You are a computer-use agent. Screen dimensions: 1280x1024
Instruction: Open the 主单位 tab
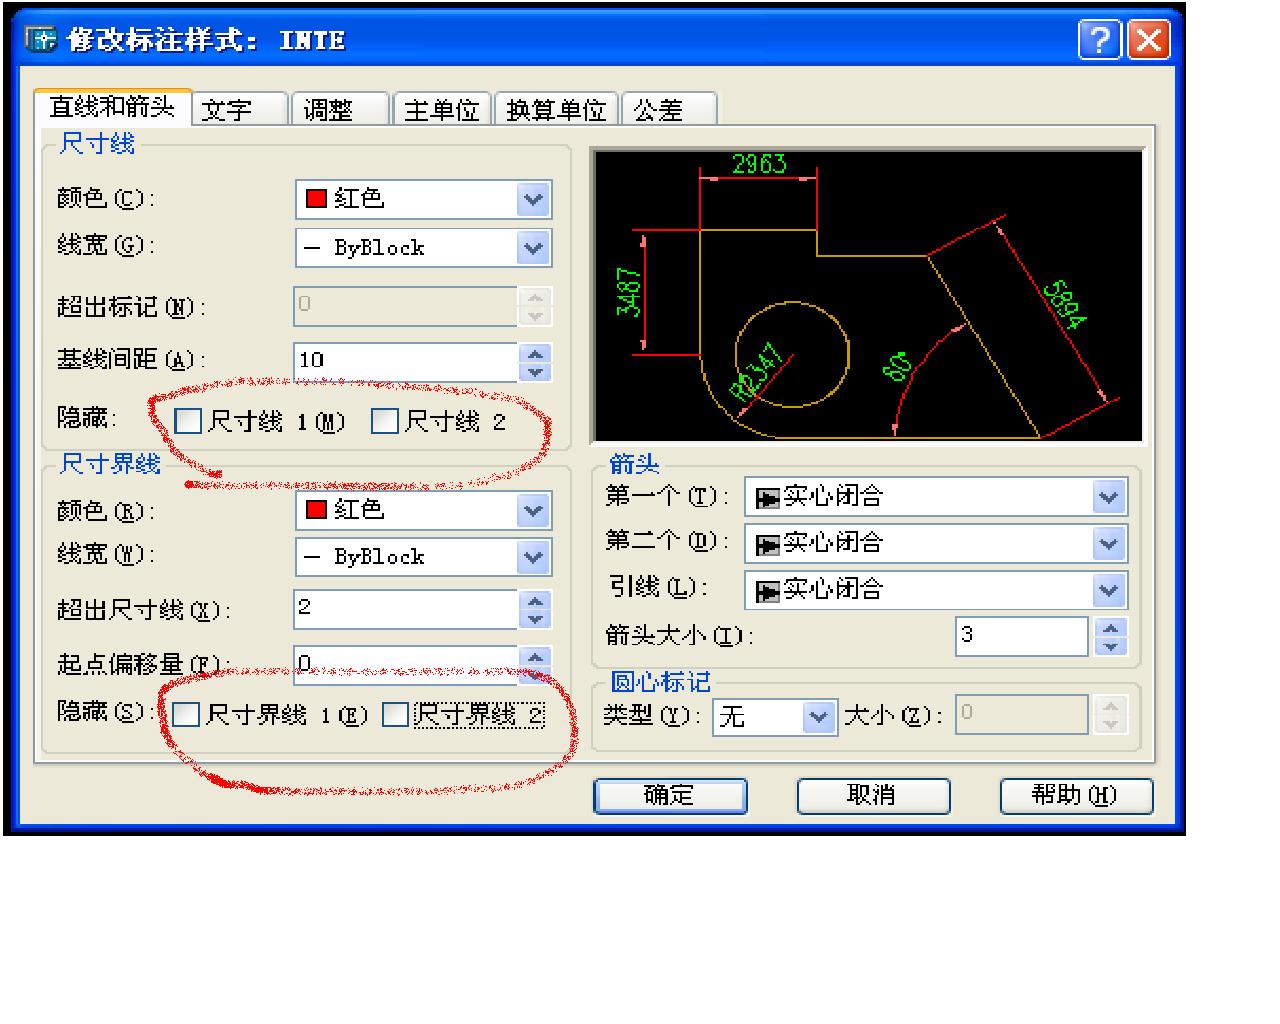click(x=442, y=109)
